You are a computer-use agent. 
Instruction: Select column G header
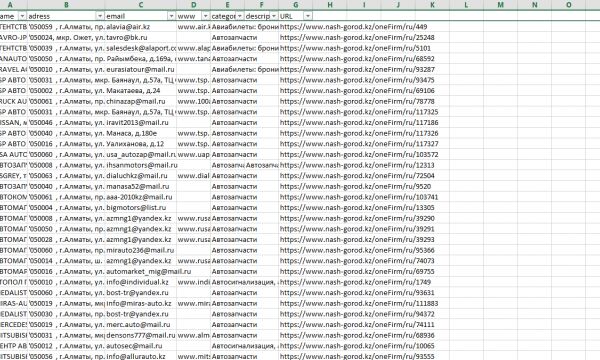(x=296, y=5)
